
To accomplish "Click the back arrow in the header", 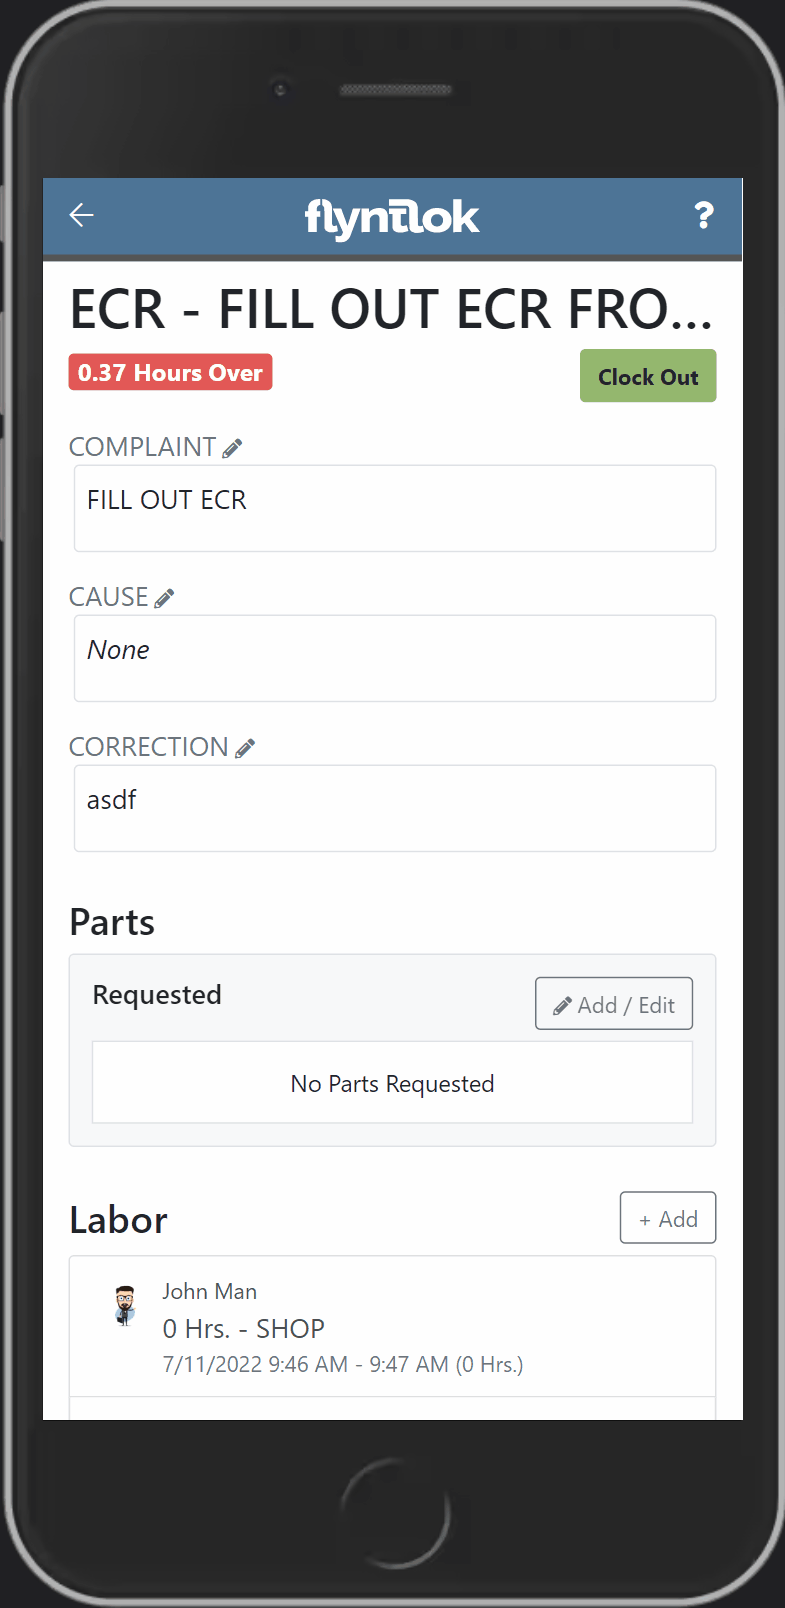I will point(81,214).
